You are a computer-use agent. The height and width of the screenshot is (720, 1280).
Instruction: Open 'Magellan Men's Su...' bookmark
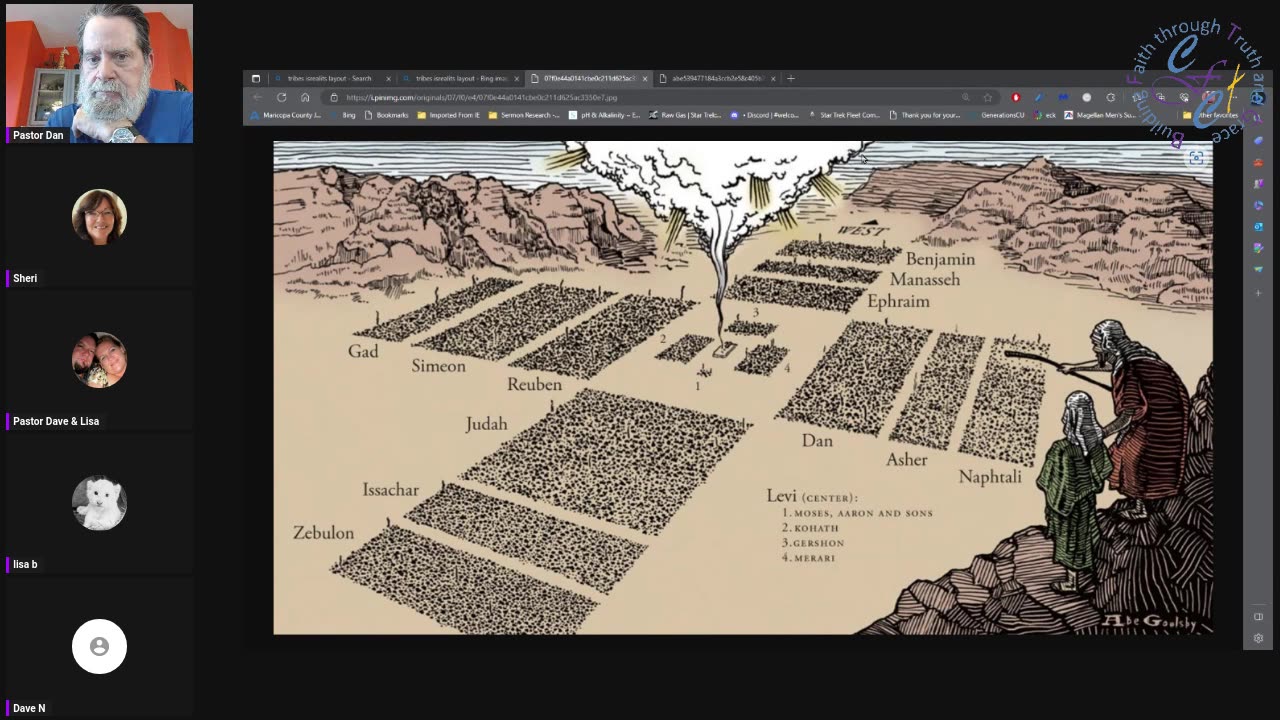[1100, 115]
